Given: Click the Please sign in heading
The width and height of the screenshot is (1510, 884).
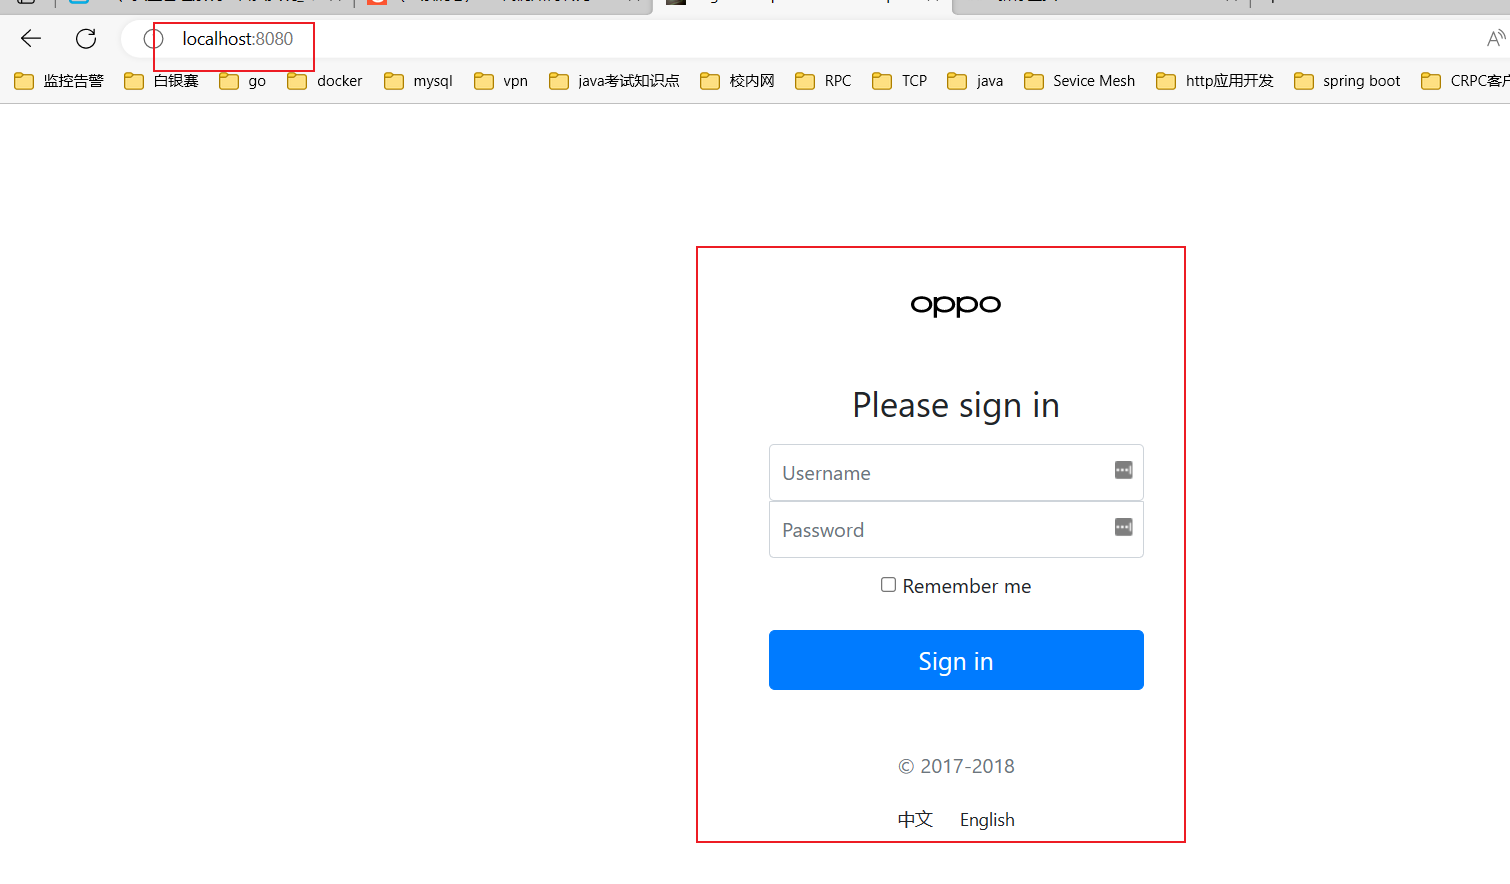Looking at the screenshot, I should click(956, 406).
